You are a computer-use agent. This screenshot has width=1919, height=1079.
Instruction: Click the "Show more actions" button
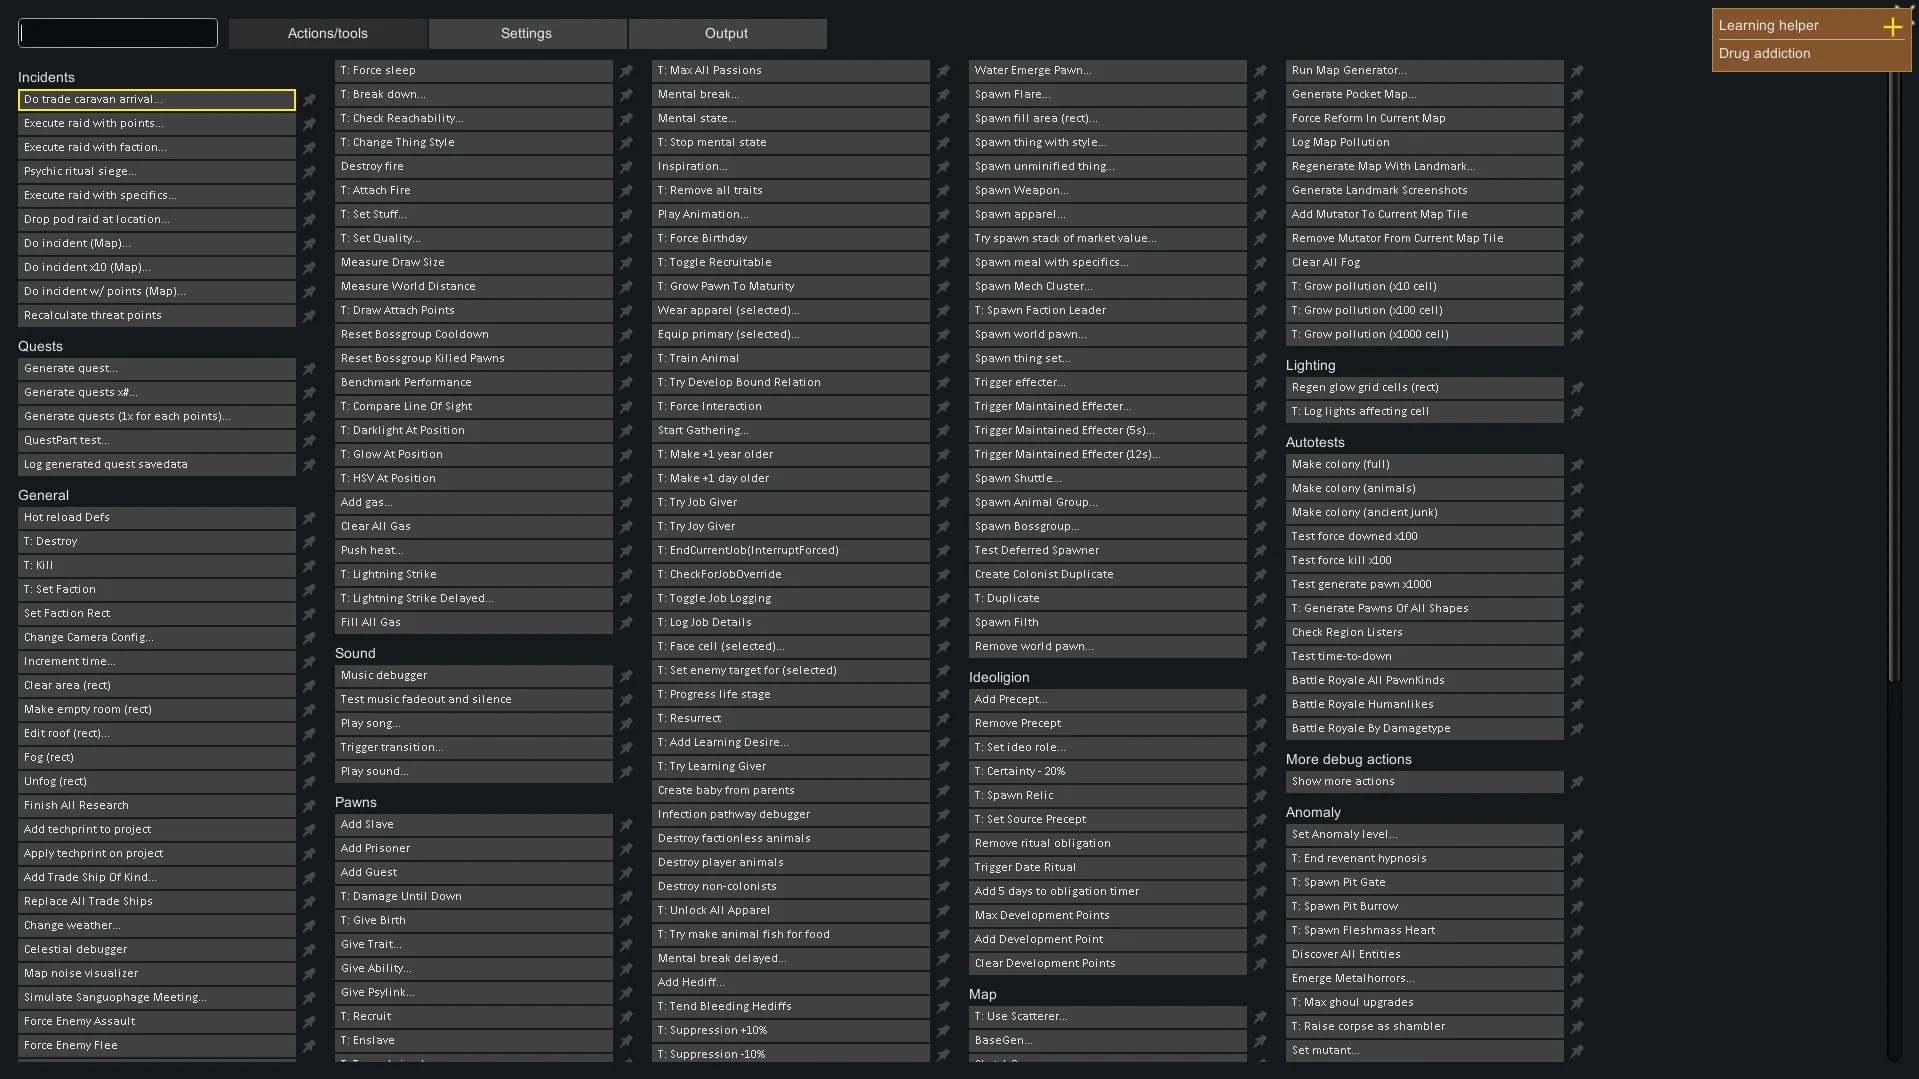(1423, 782)
